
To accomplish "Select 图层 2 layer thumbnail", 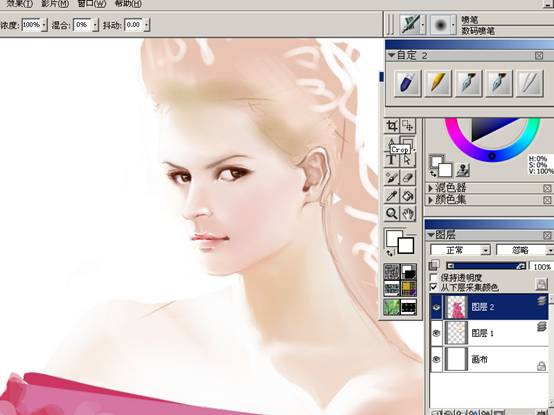I will click(456, 307).
